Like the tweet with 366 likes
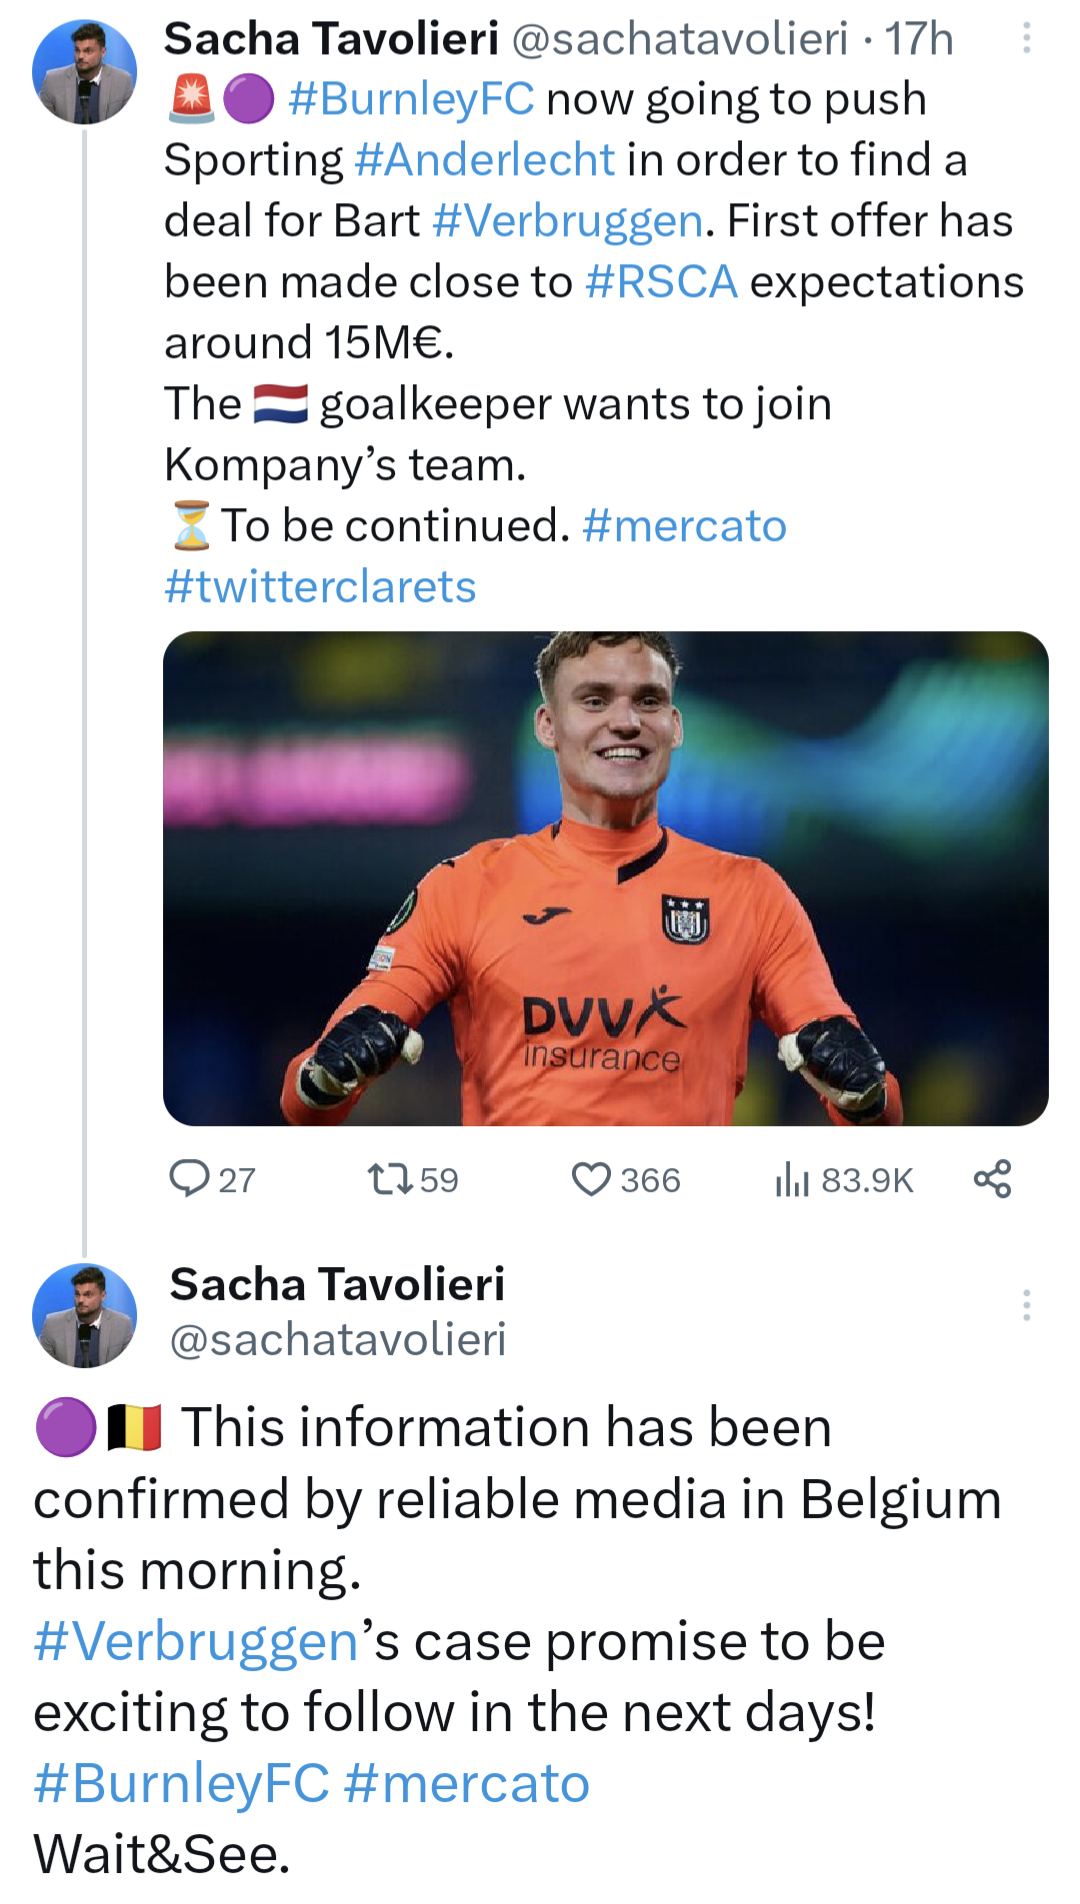The image size is (1080, 1904). point(591,1179)
